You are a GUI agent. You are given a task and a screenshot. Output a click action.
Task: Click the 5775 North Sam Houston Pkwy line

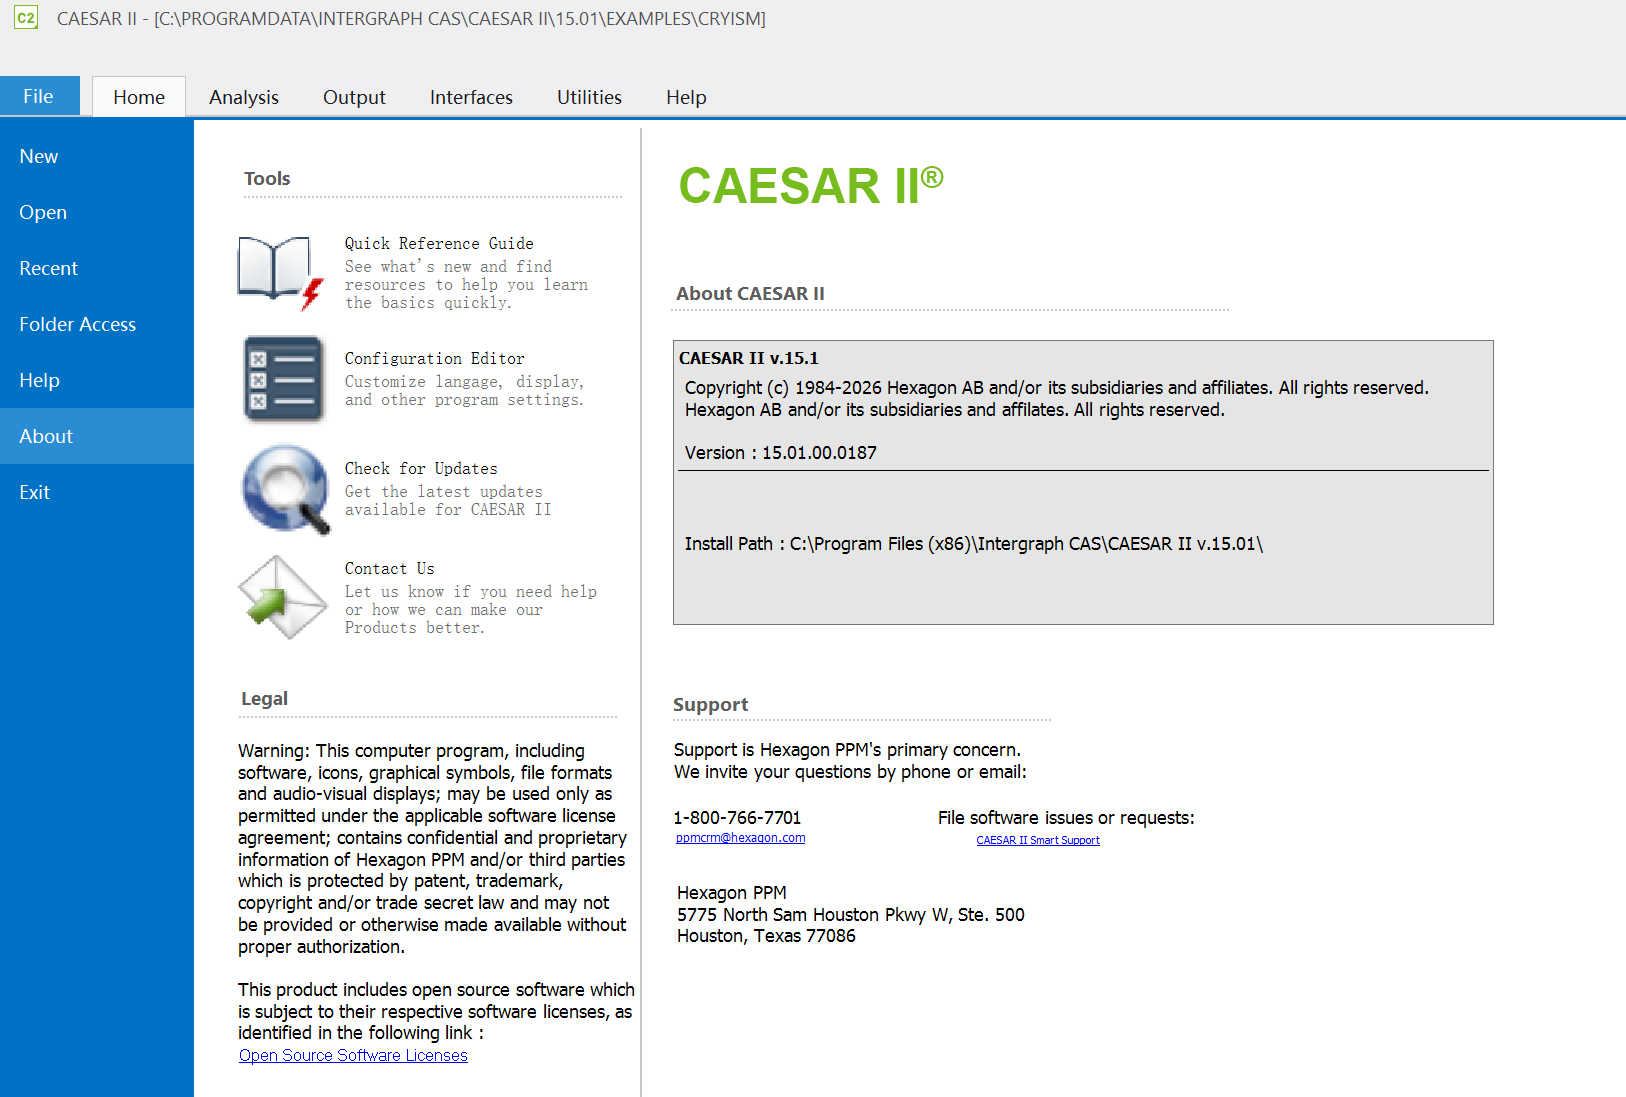(x=851, y=915)
